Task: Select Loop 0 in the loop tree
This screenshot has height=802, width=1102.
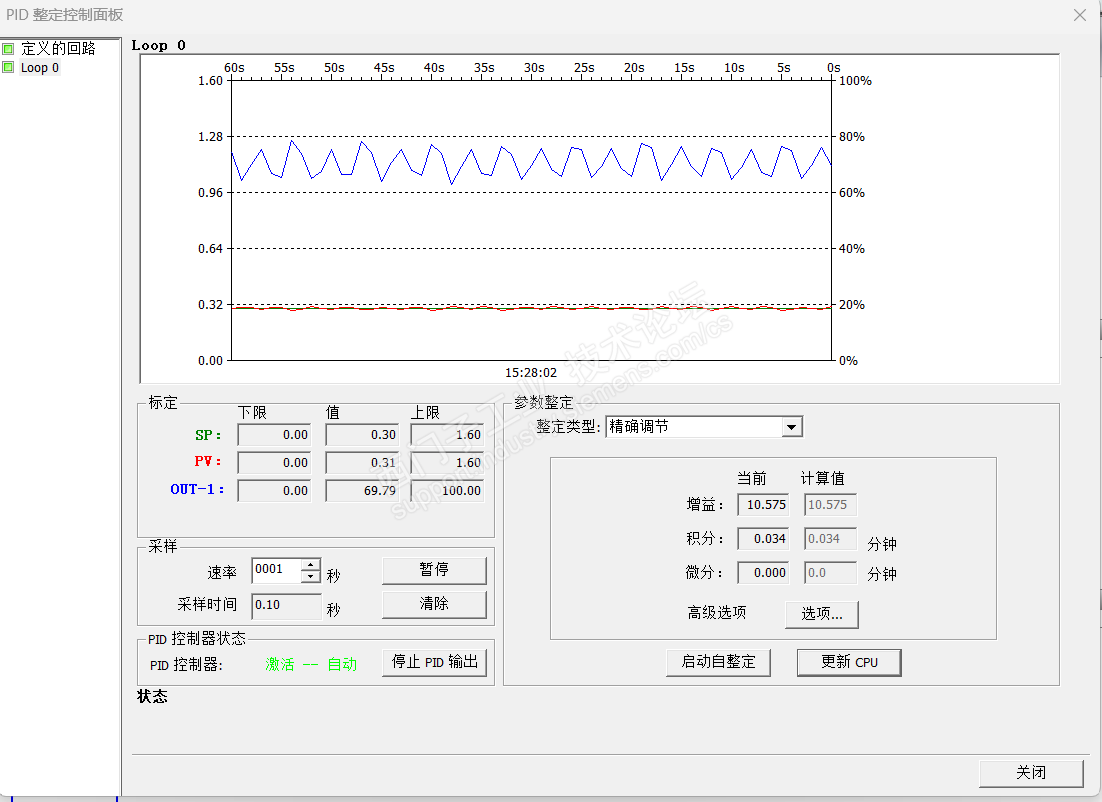Action: point(39,68)
